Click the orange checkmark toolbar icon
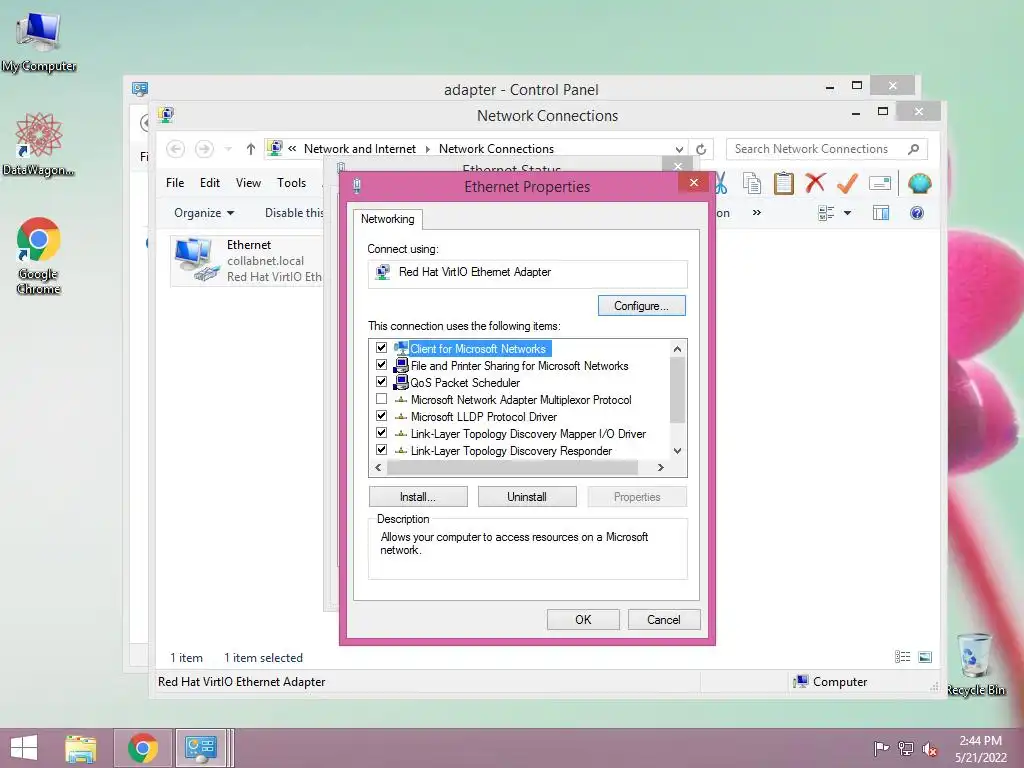The width and height of the screenshot is (1024, 768). [847, 183]
